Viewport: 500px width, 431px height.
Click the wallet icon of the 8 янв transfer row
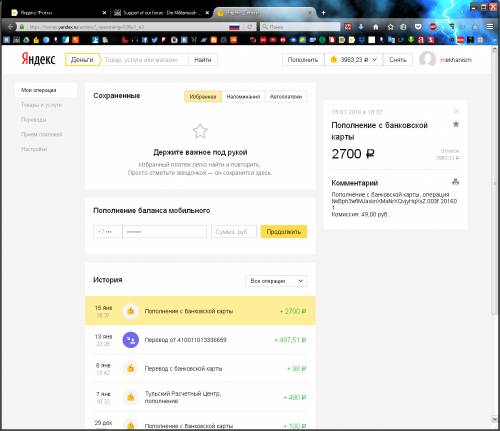click(131, 368)
